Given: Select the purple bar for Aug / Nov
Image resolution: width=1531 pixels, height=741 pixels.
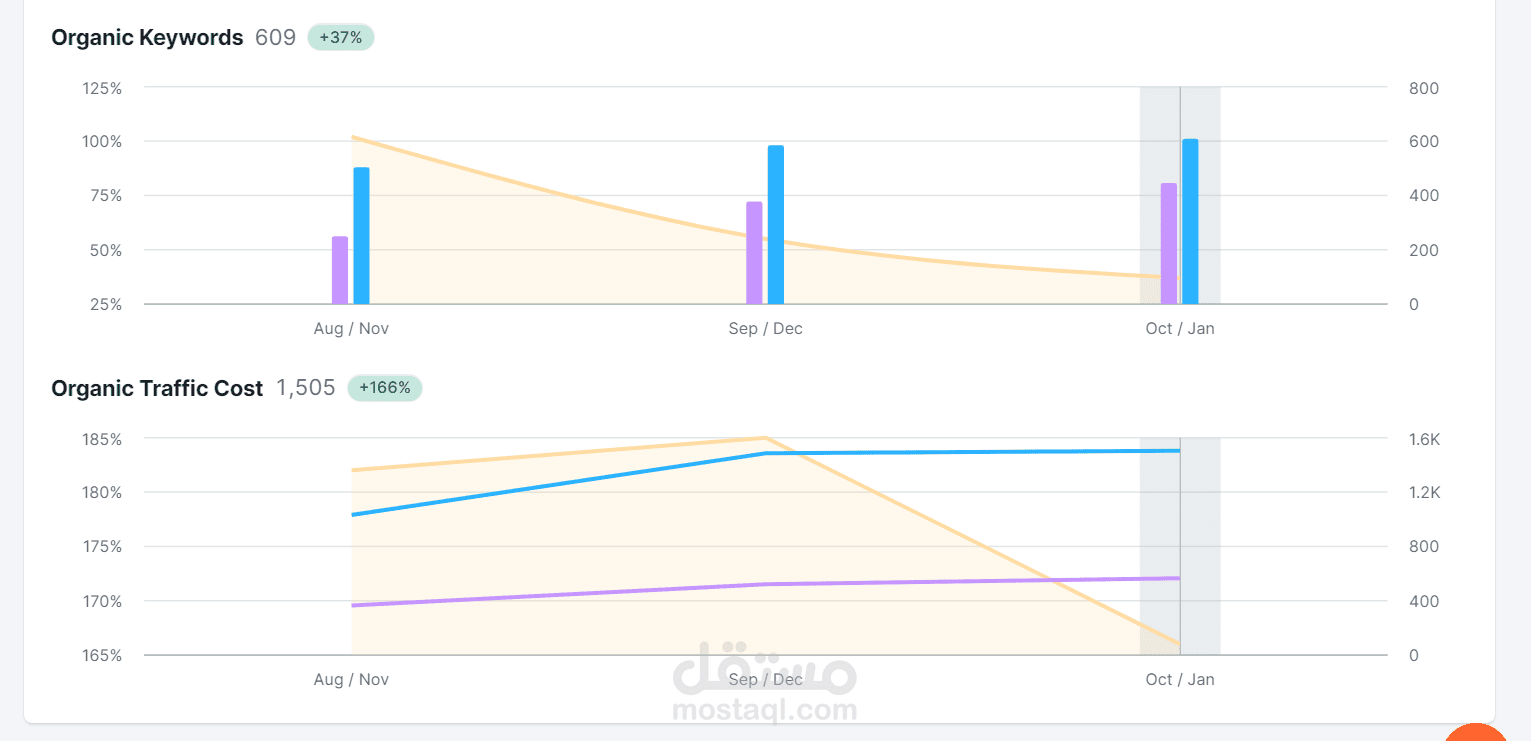Looking at the screenshot, I should click(340, 270).
